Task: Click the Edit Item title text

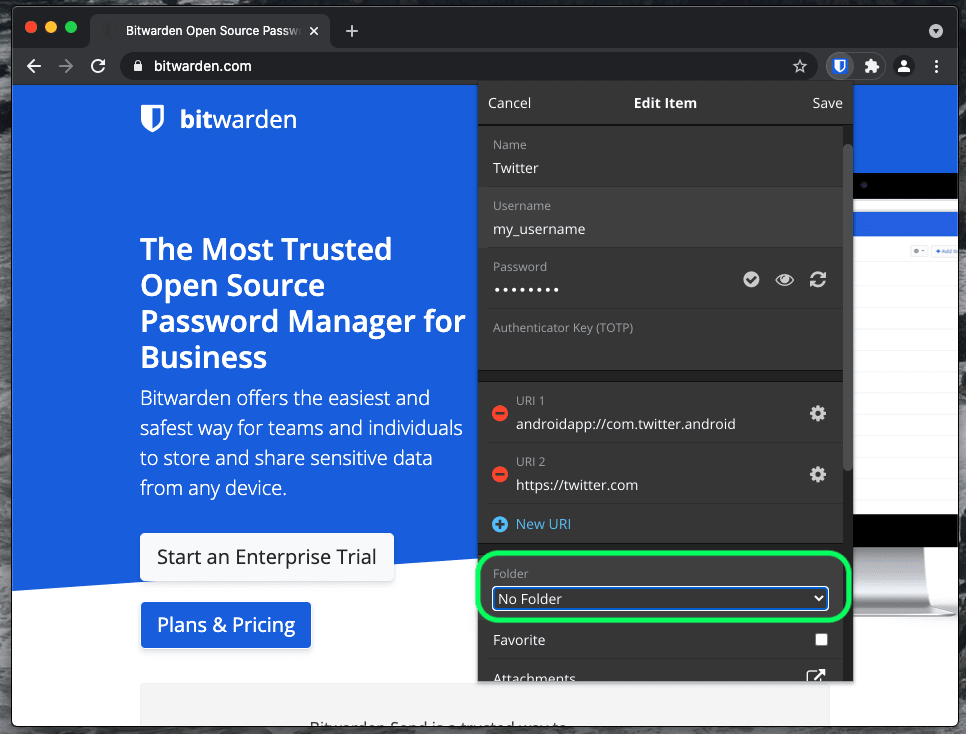Action: click(x=665, y=103)
